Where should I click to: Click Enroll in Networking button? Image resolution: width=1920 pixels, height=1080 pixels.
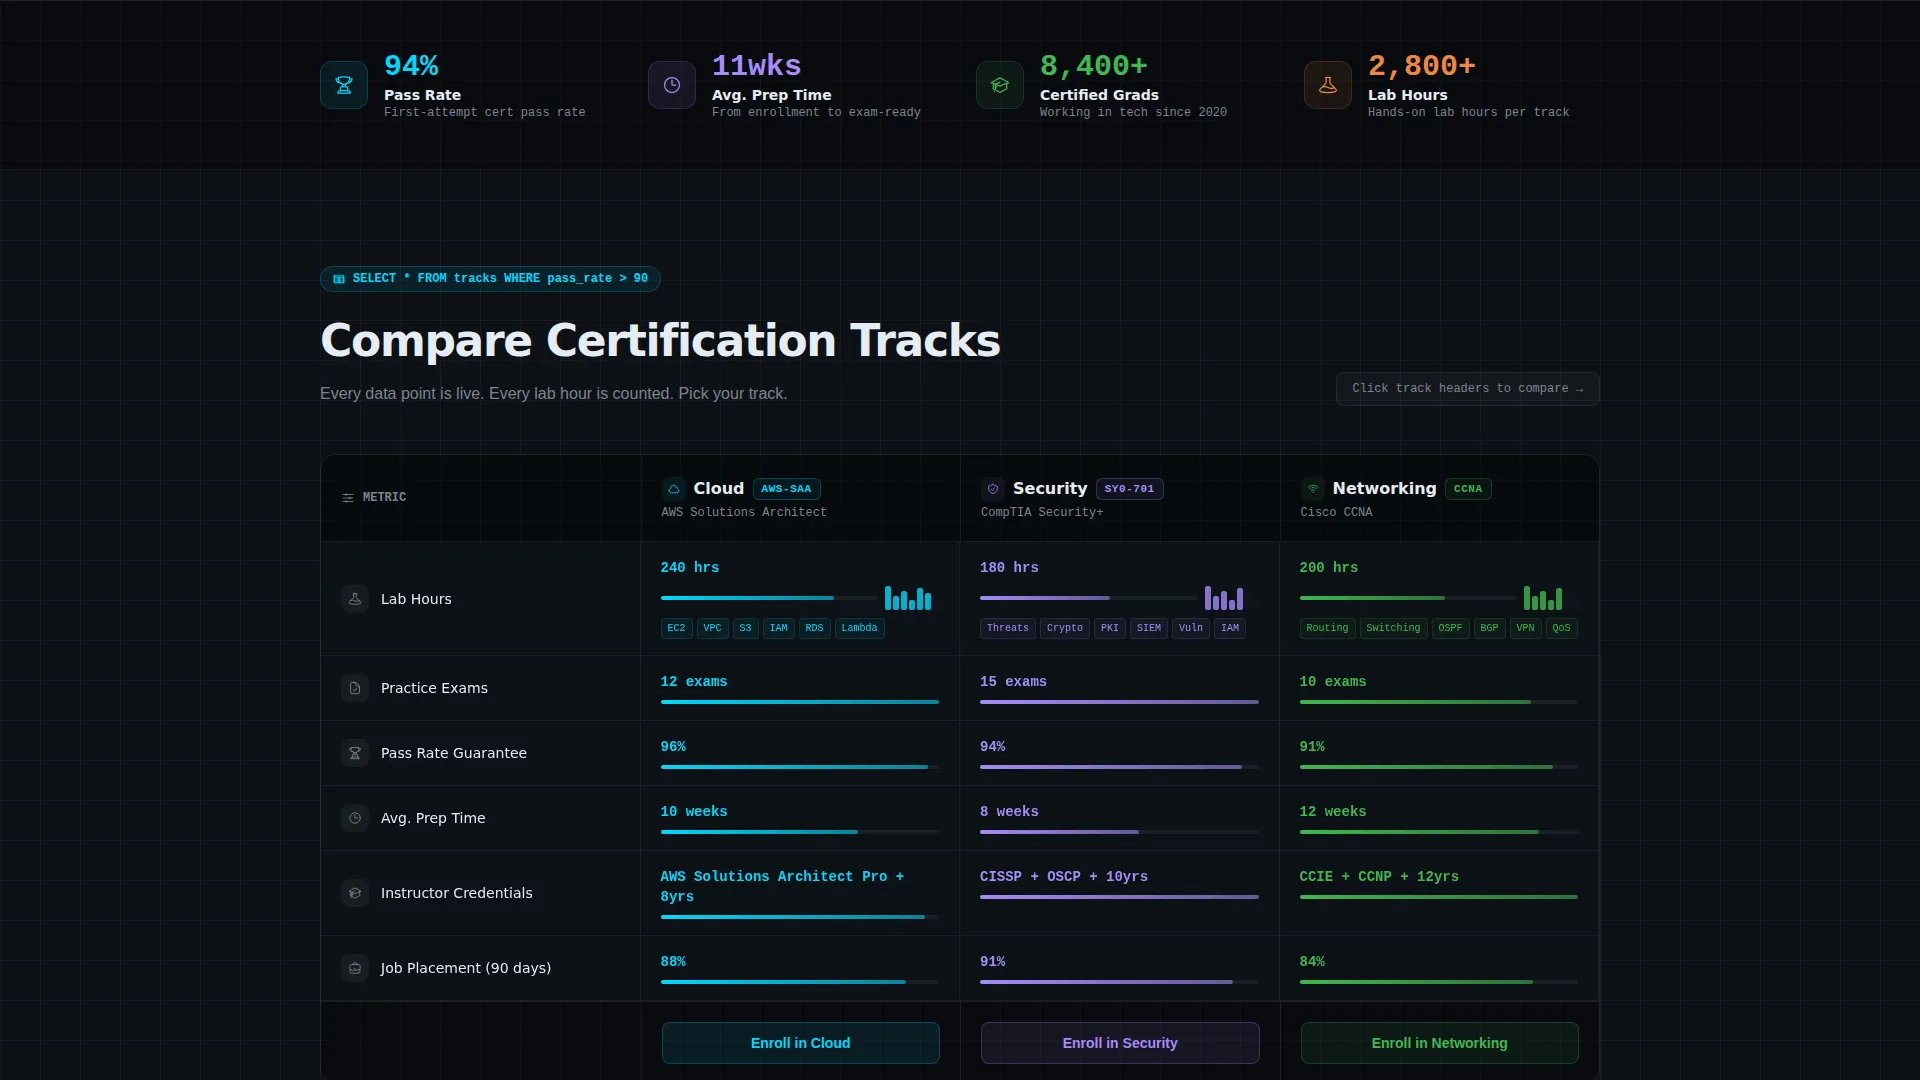coord(1439,1043)
